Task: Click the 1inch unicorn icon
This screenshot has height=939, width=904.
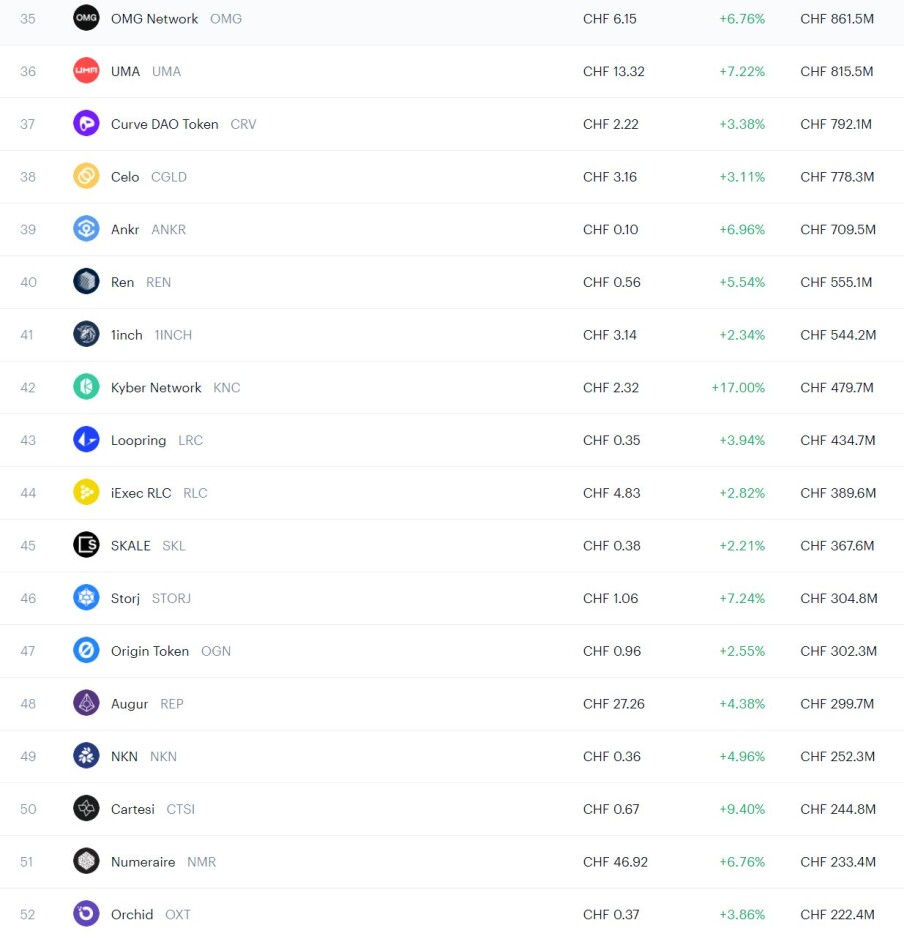Action: (86, 334)
